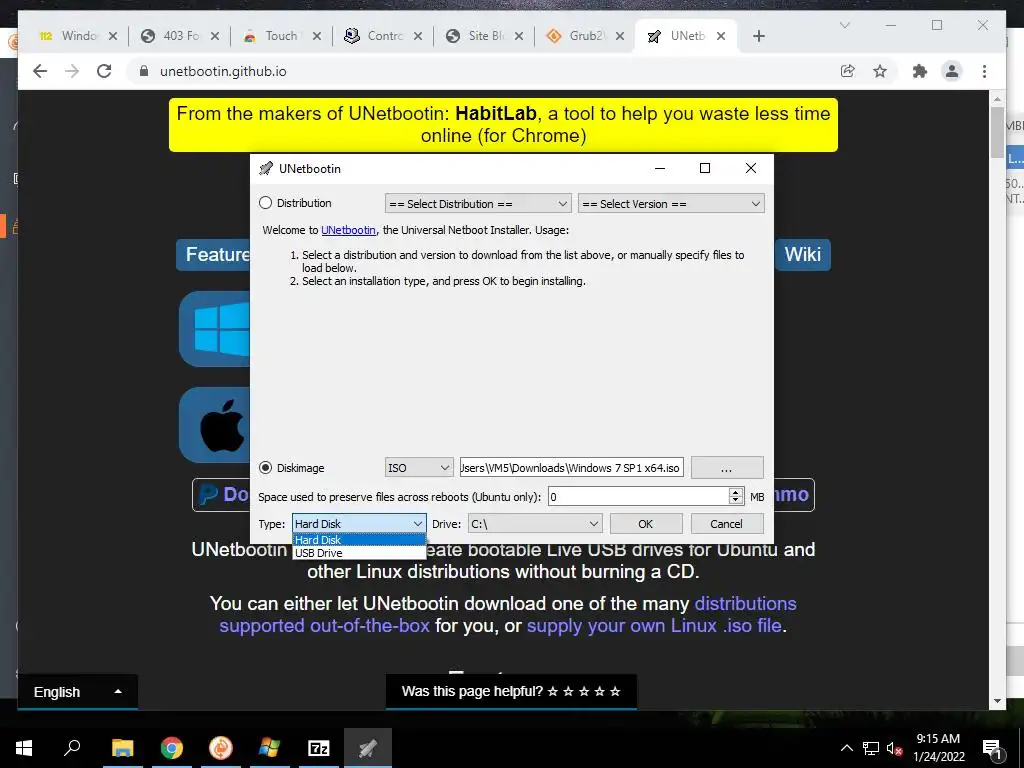The image size is (1024, 768).
Task: Share this page icon in address bar
Action: tap(848, 71)
